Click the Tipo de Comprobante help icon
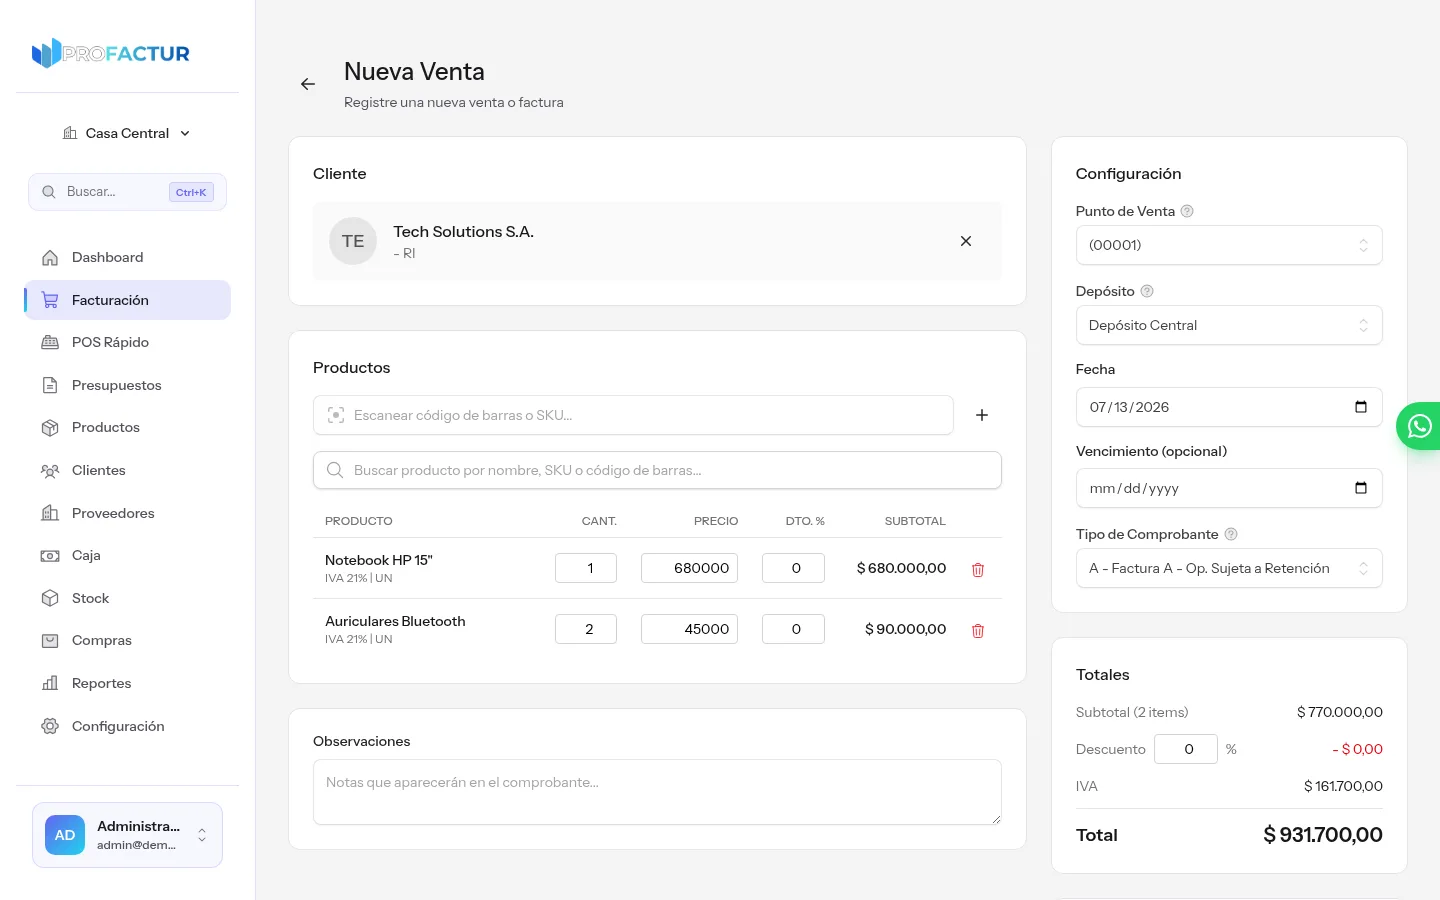Image resolution: width=1440 pixels, height=900 pixels. tap(1231, 534)
